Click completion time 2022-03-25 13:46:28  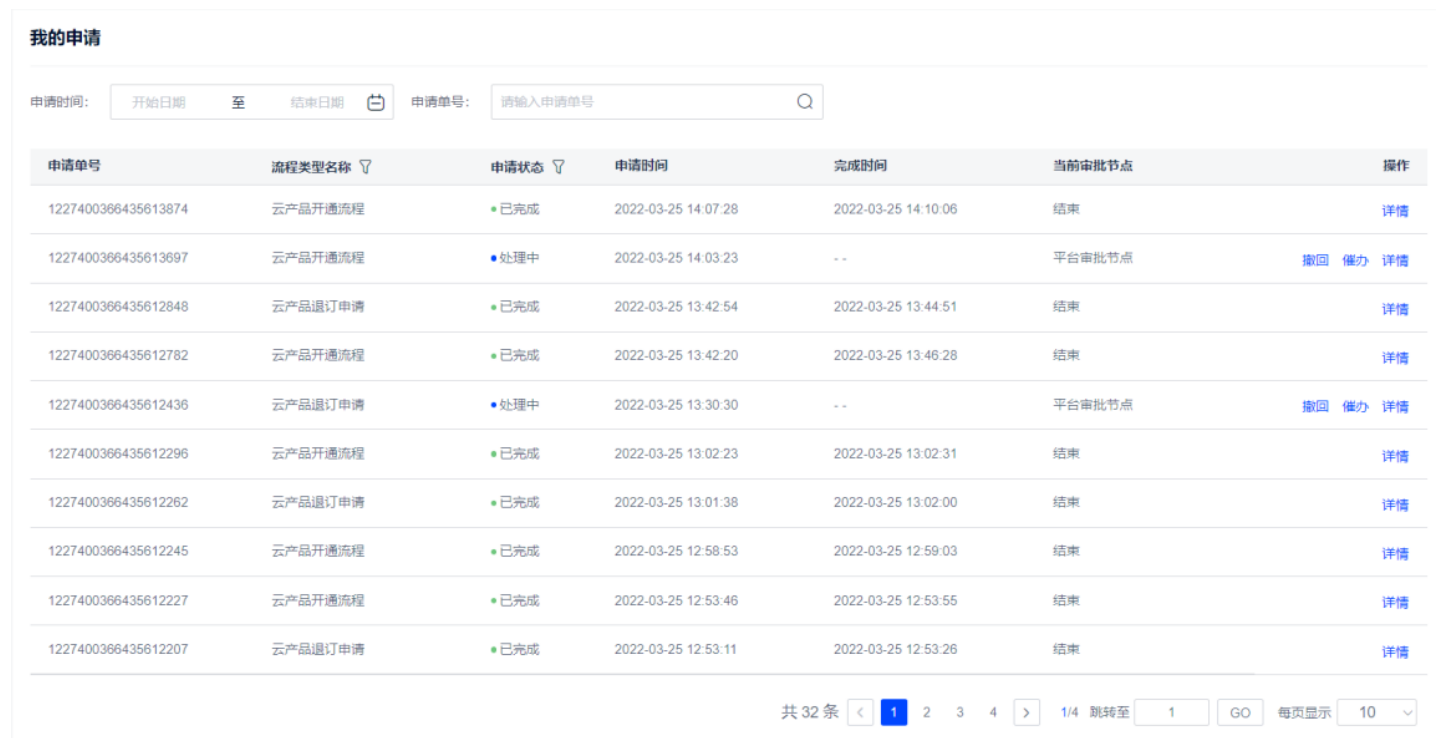895,355
